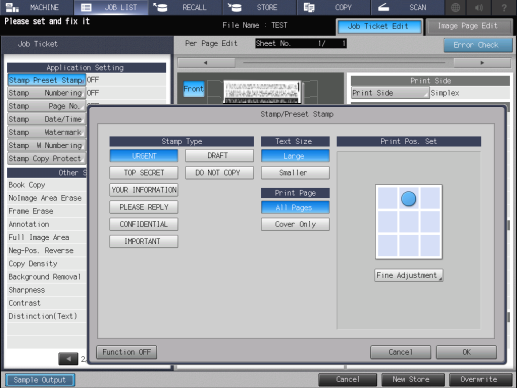The width and height of the screenshot is (517, 388).
Task: Click Function OFF button
Action: 126,352
